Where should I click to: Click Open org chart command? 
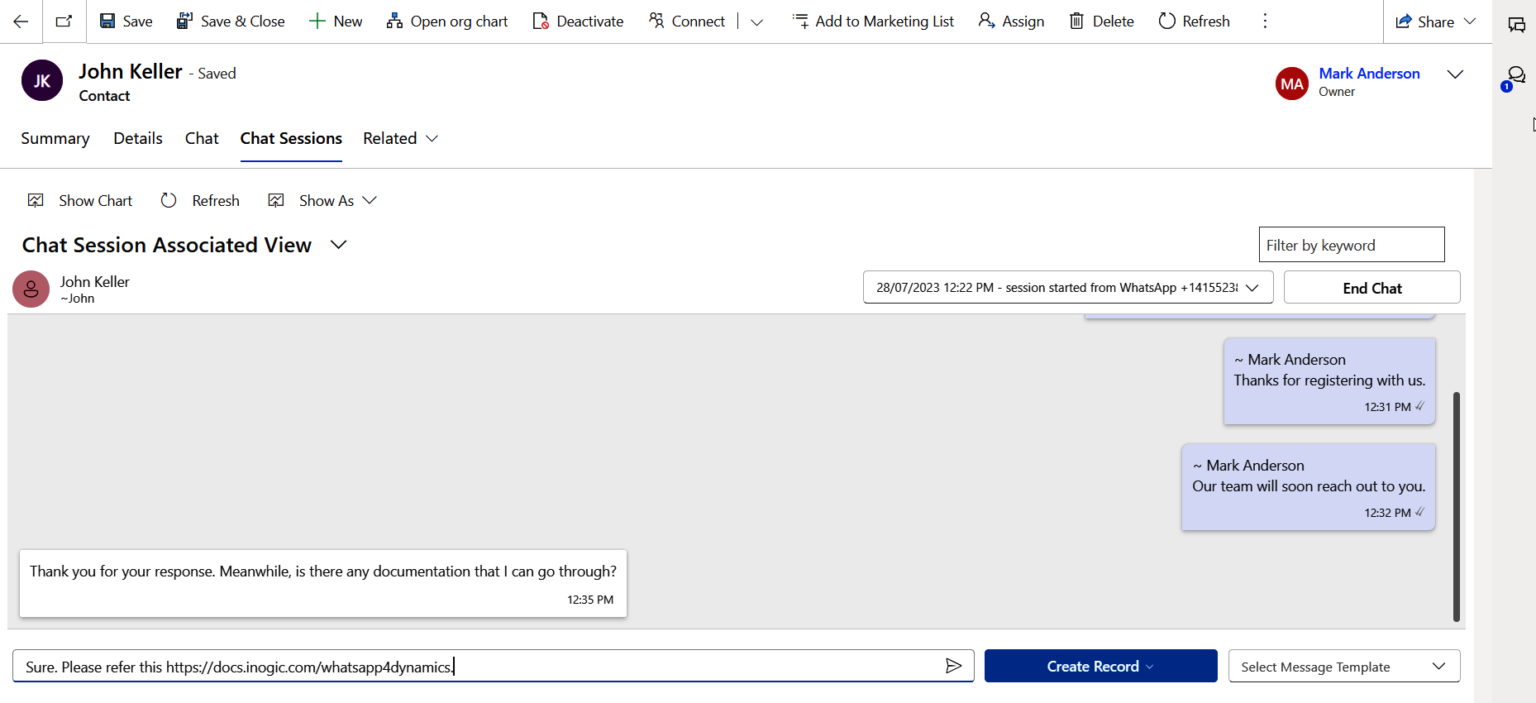(447, 21)
